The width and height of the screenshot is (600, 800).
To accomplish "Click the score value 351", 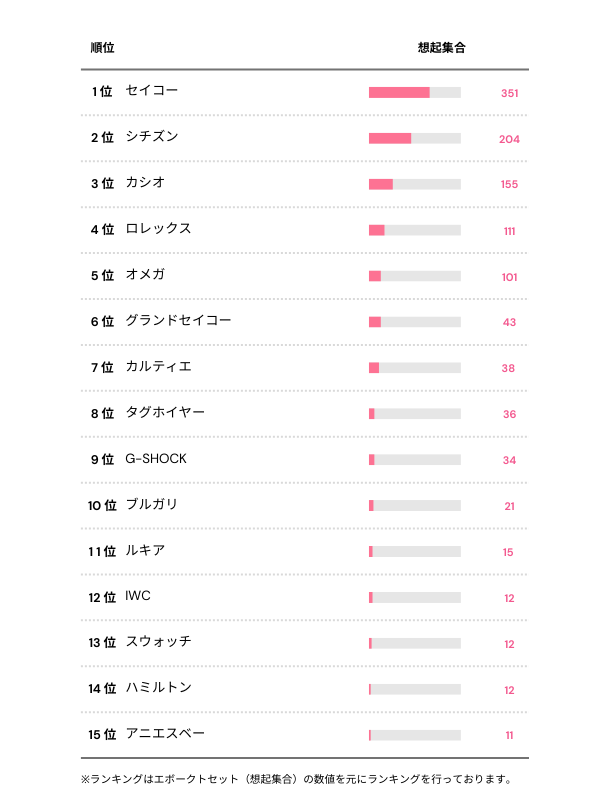I will click(509, 93).
